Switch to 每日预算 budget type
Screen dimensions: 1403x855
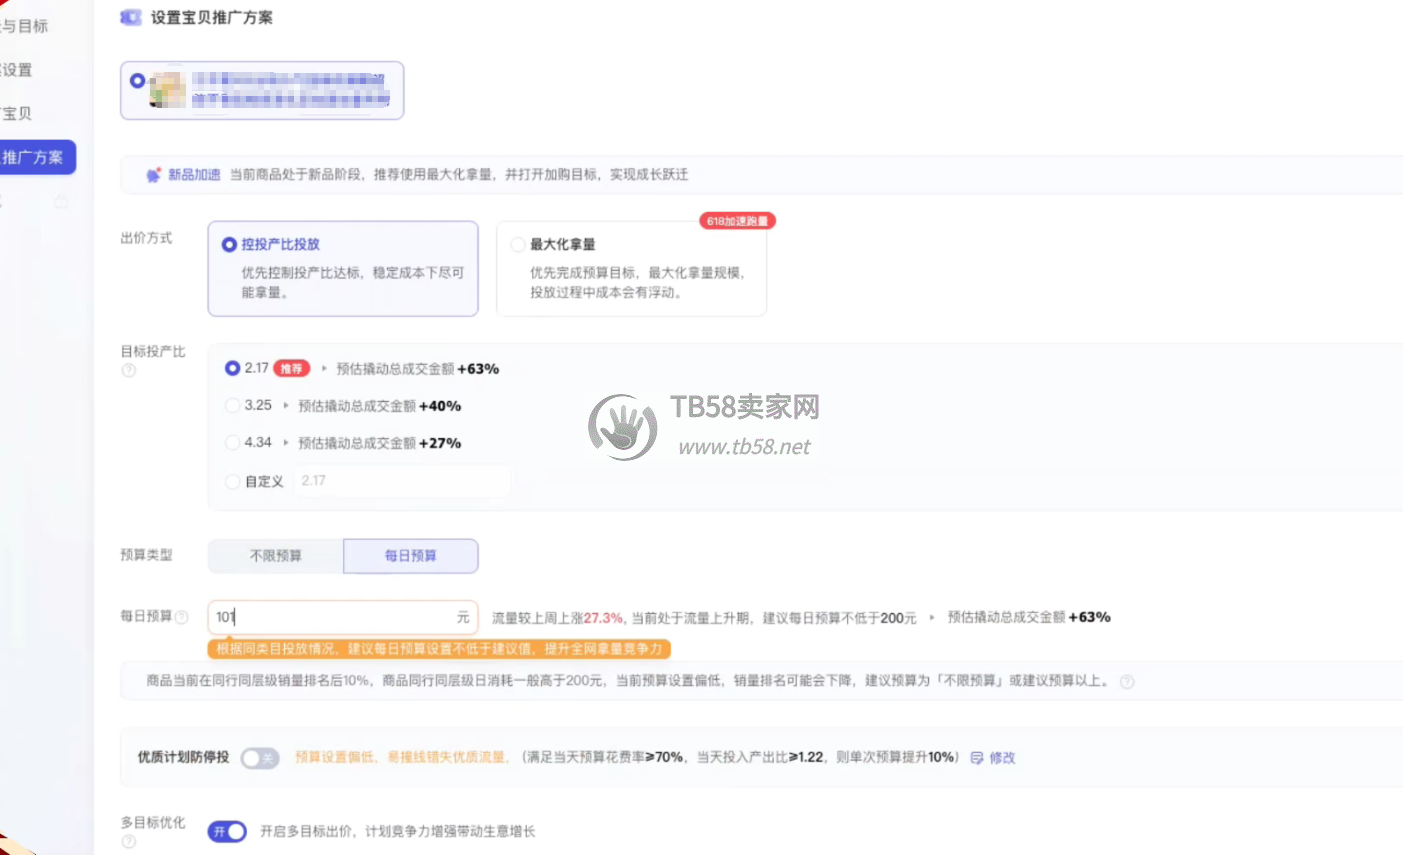pyautogui.click(x=411, y=555)
